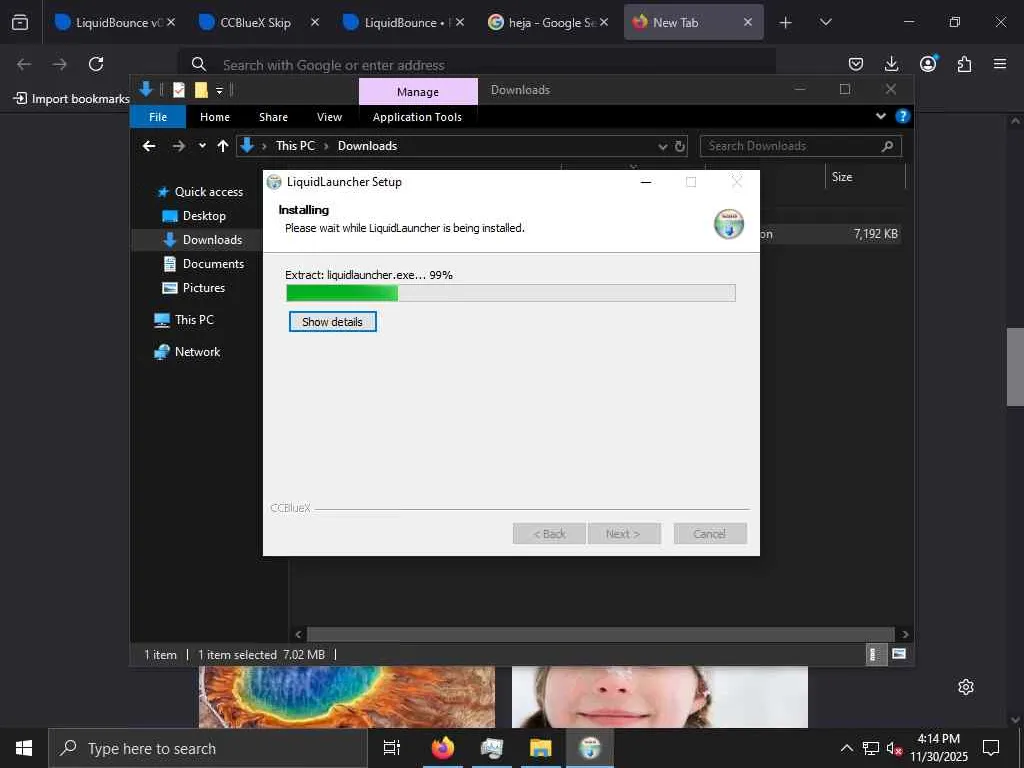Select the Manage contextual tab
This screenshot has height=768, width=1024.
418,91
